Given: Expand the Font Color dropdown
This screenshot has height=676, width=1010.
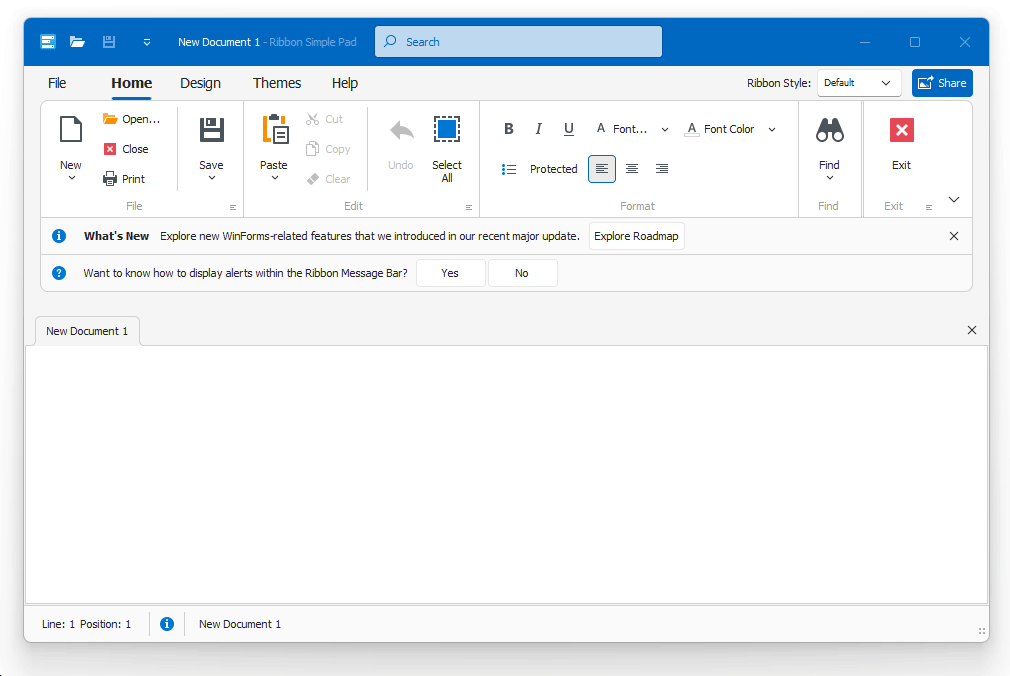Looking at the screenshot, I should (771, 129).
